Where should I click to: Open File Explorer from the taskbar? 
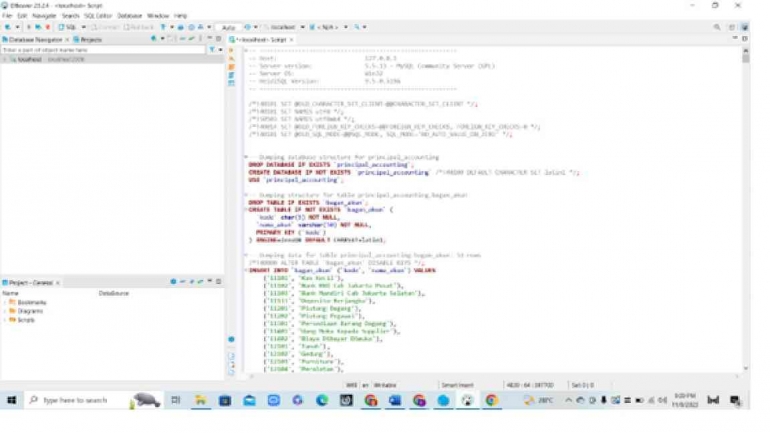(x=200, y=400)
